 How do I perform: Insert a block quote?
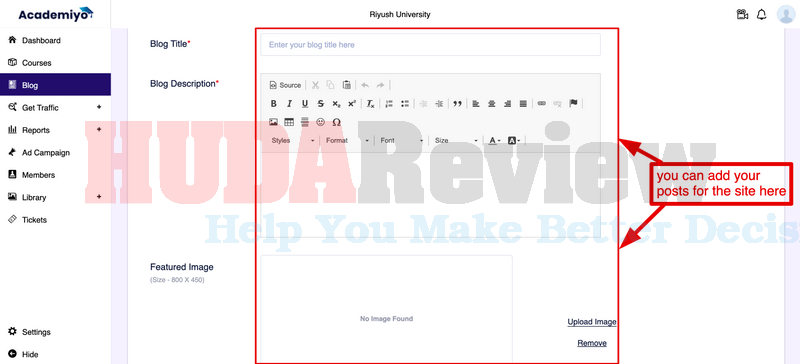point(458,104)
